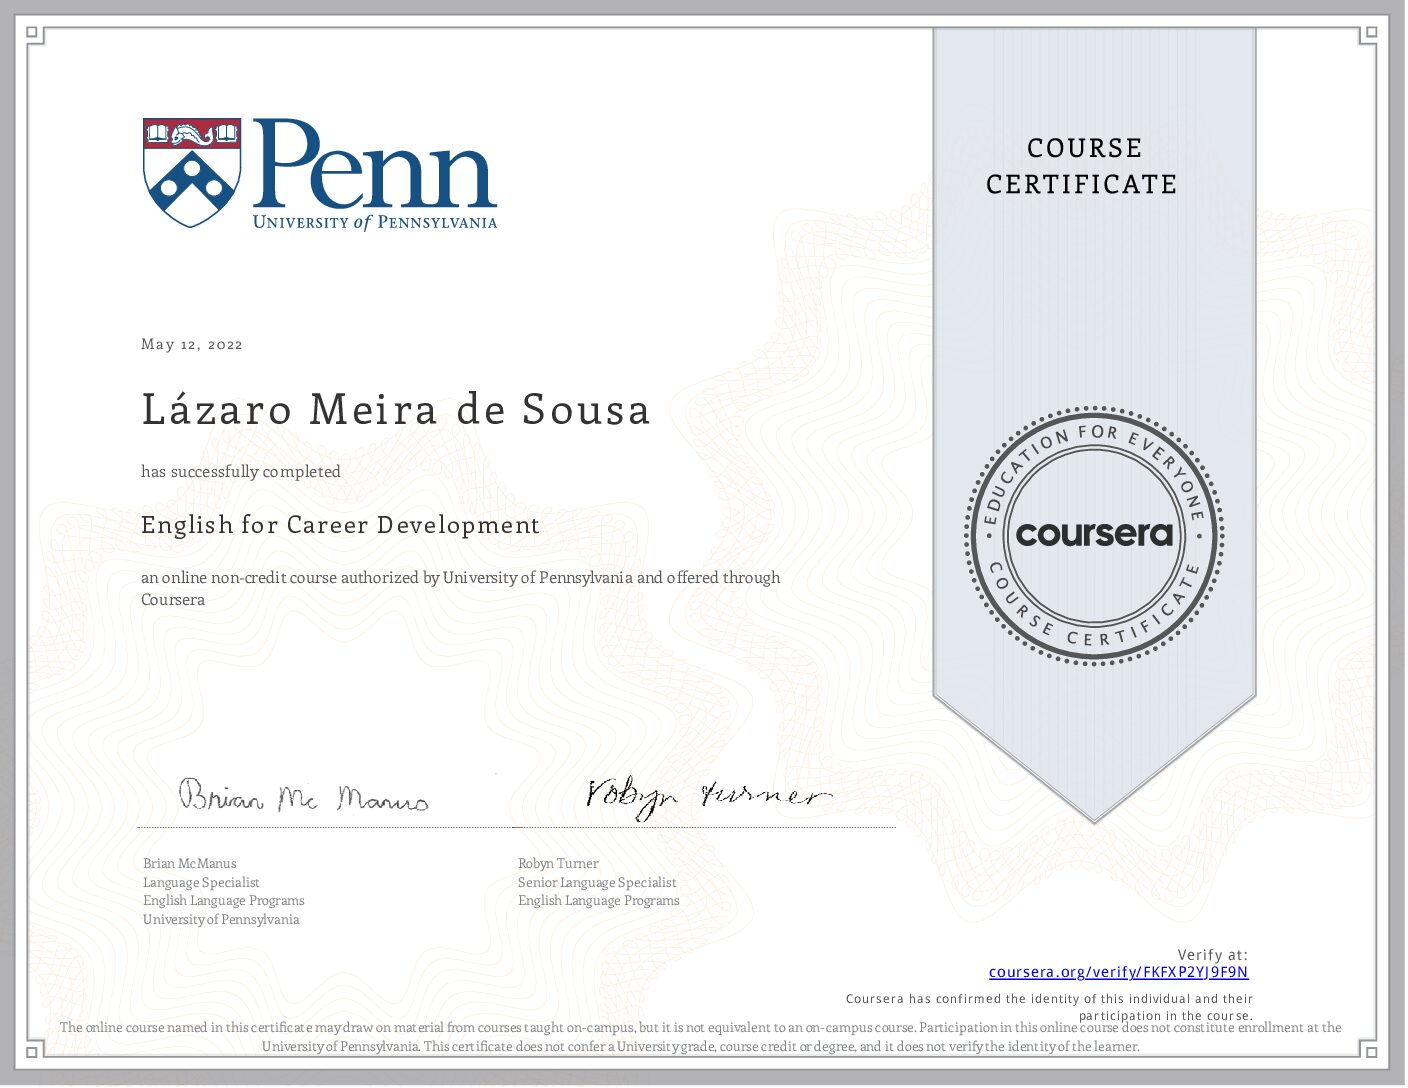Image resolution: width=1408 pixels, height=1088 pixels.
Task: Click the Coursera circular seal
Action: tap(1094, 534)
